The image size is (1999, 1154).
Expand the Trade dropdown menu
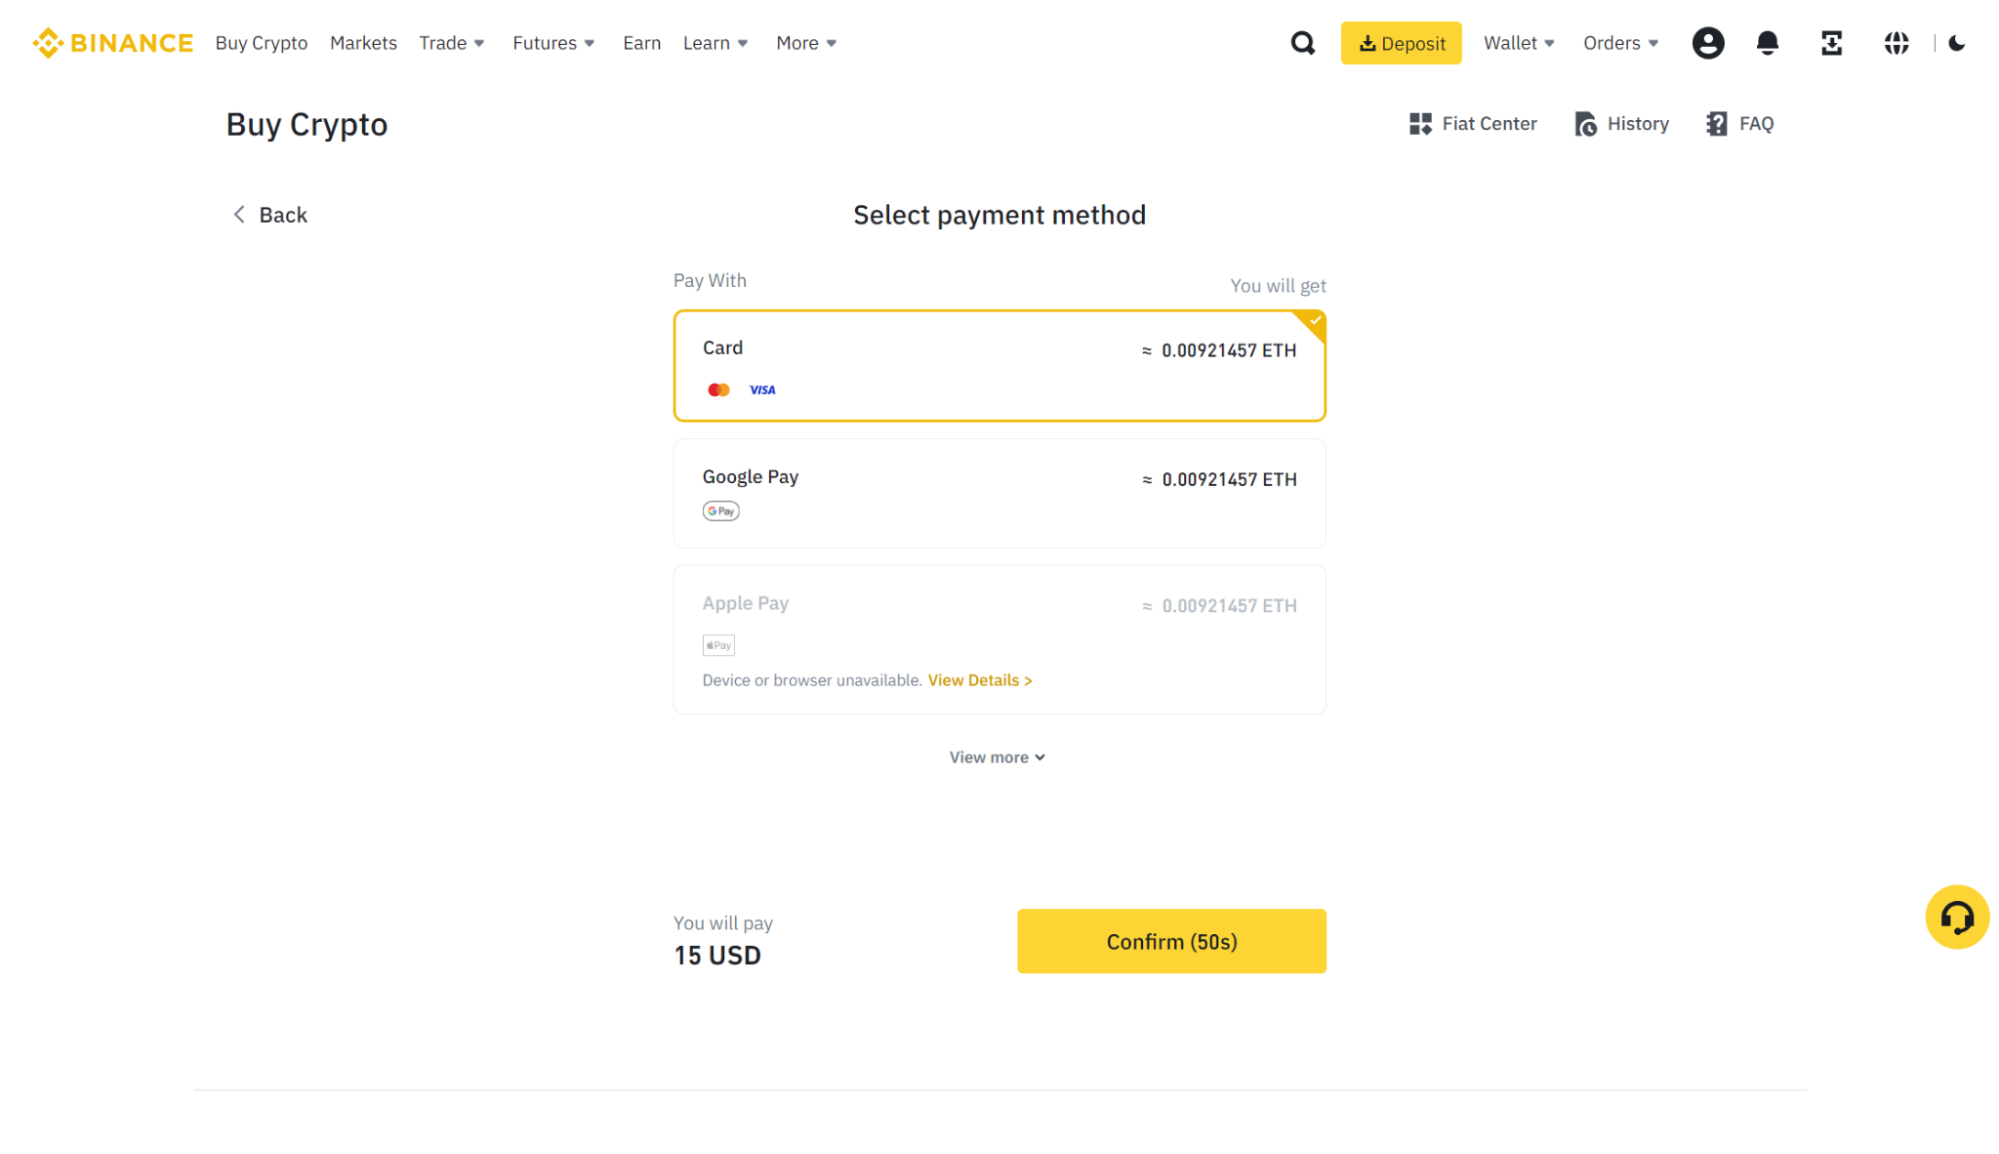click(451, 43)
